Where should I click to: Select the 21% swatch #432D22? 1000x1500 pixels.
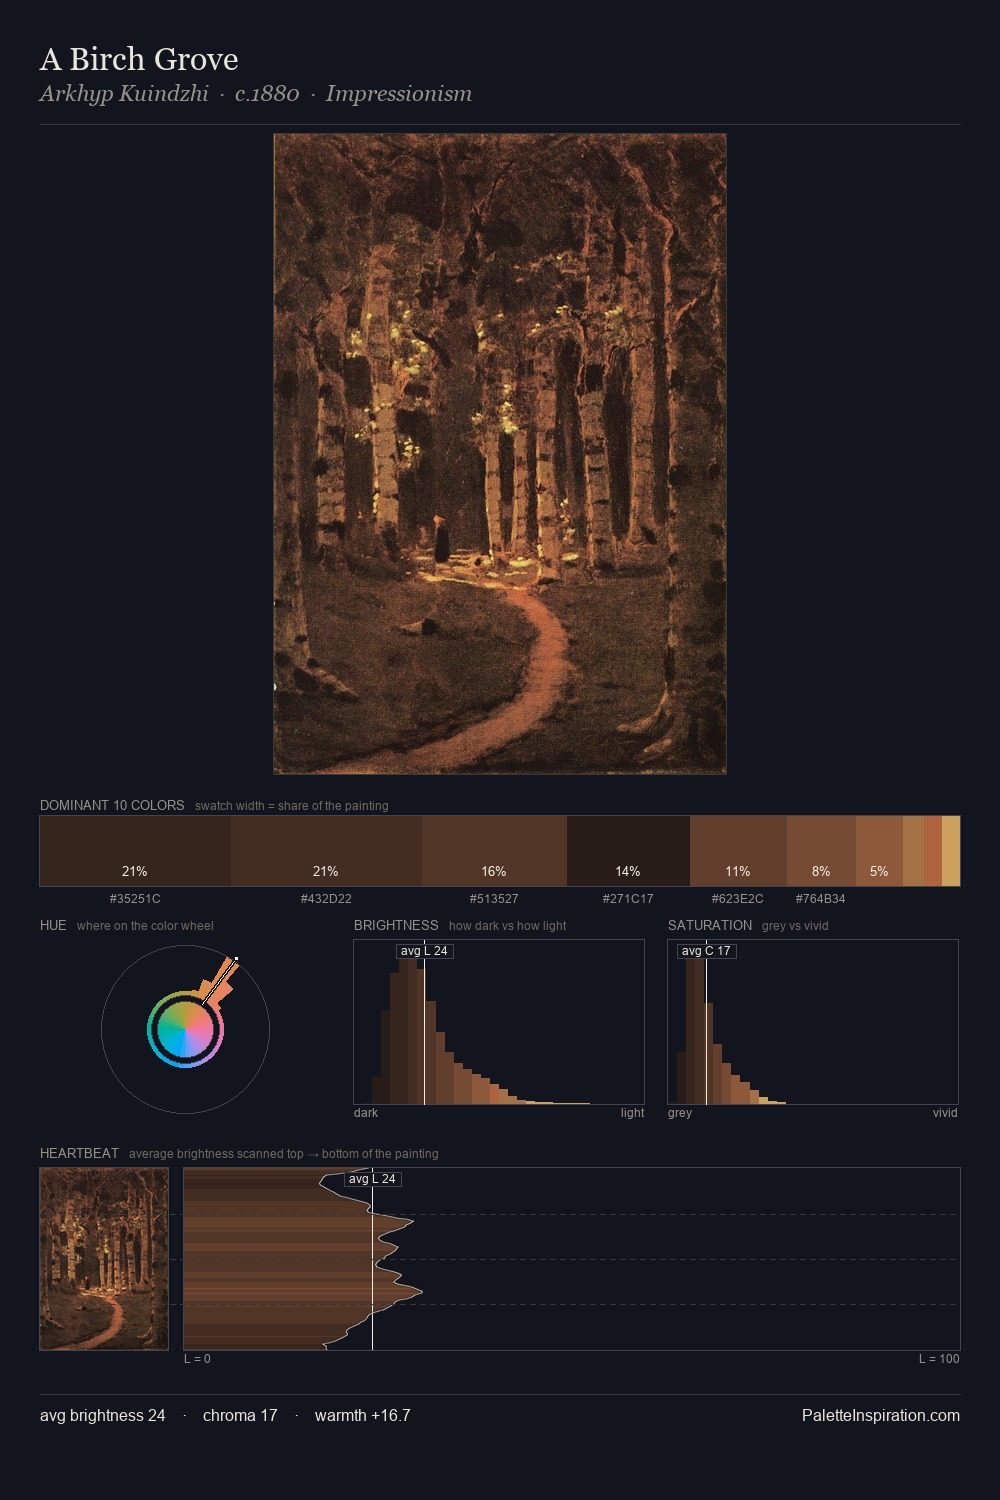click(326, 851)
